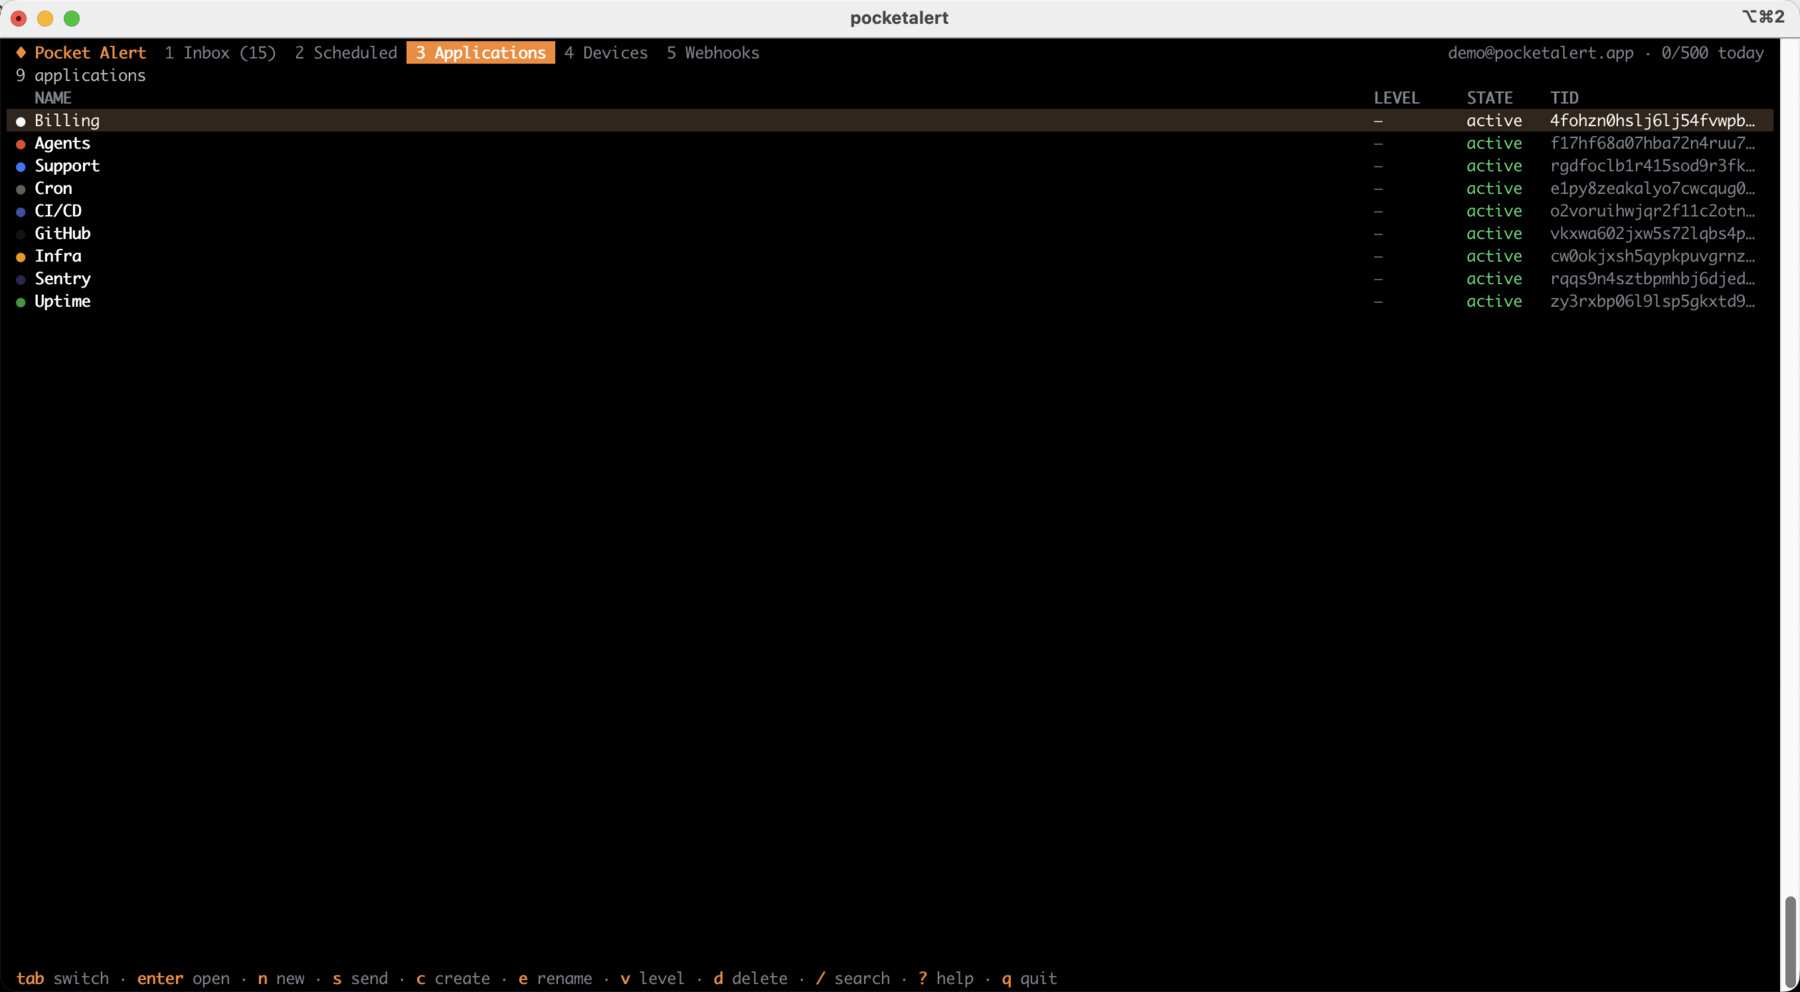Click the green dot beside Uptime

pos(21,302)
